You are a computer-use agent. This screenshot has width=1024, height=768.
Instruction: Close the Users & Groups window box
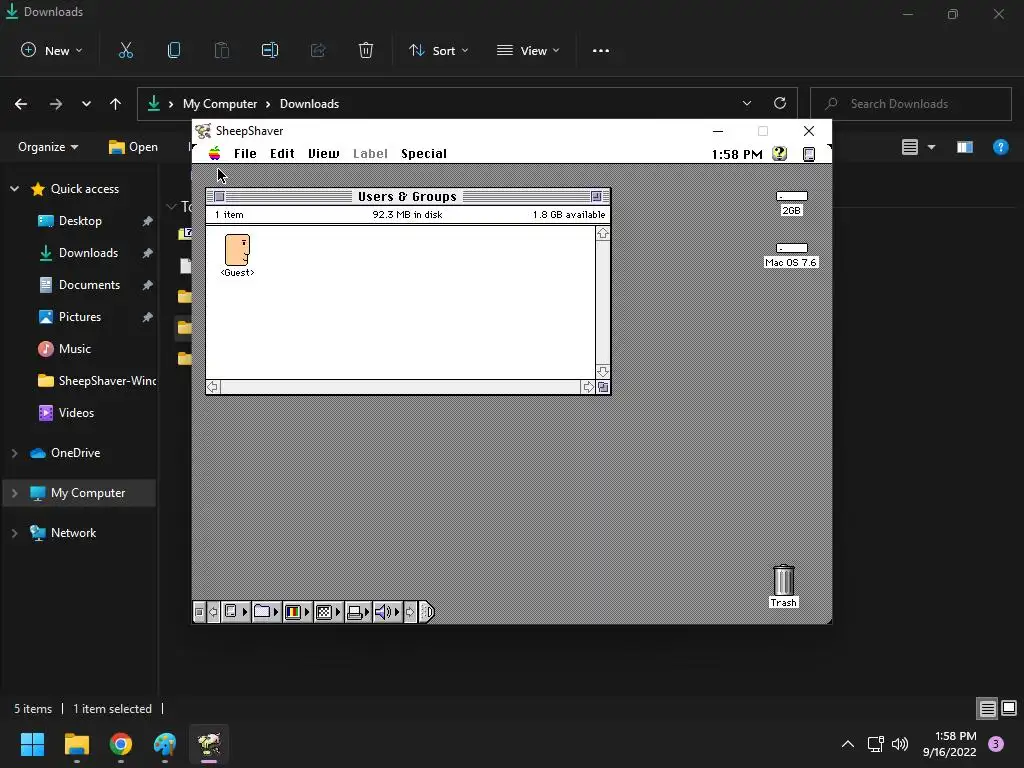pyautogui.click(x=219, y=197)
